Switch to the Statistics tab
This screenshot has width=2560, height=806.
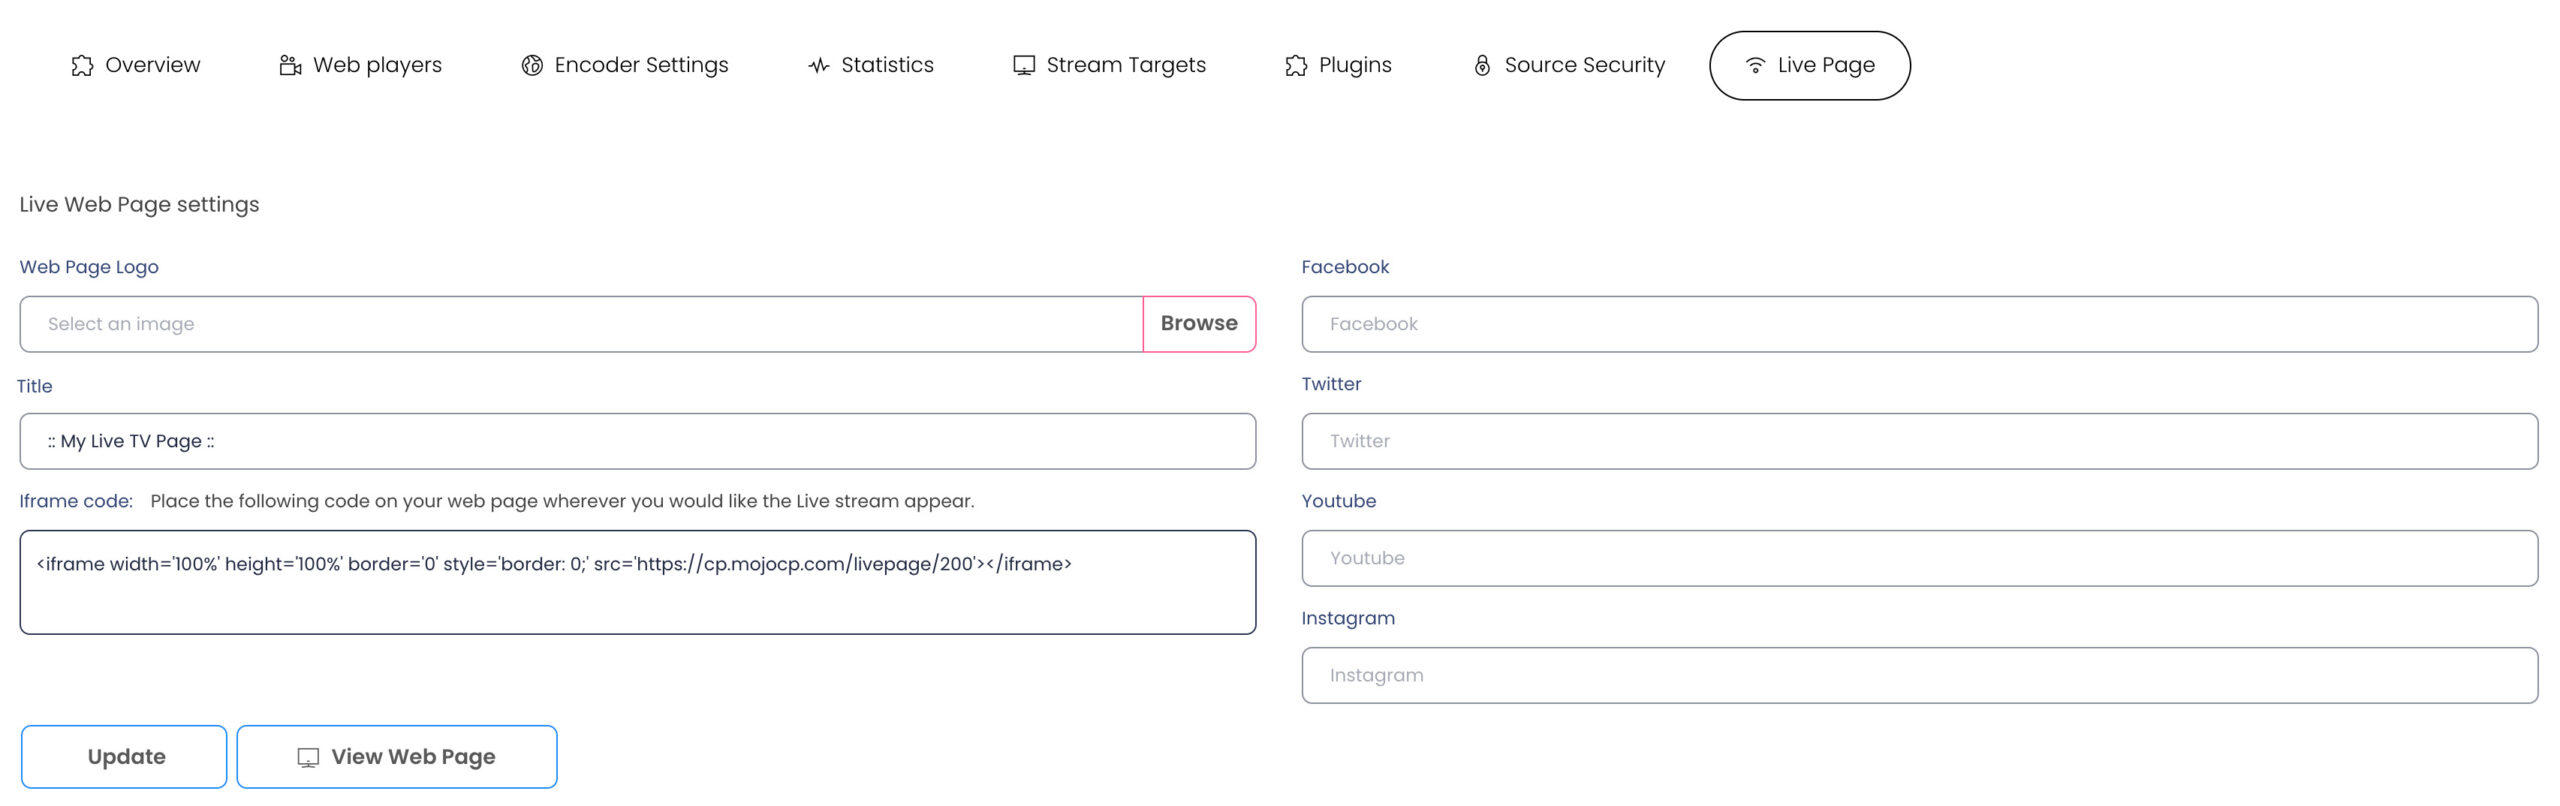(x=886, y=66)
